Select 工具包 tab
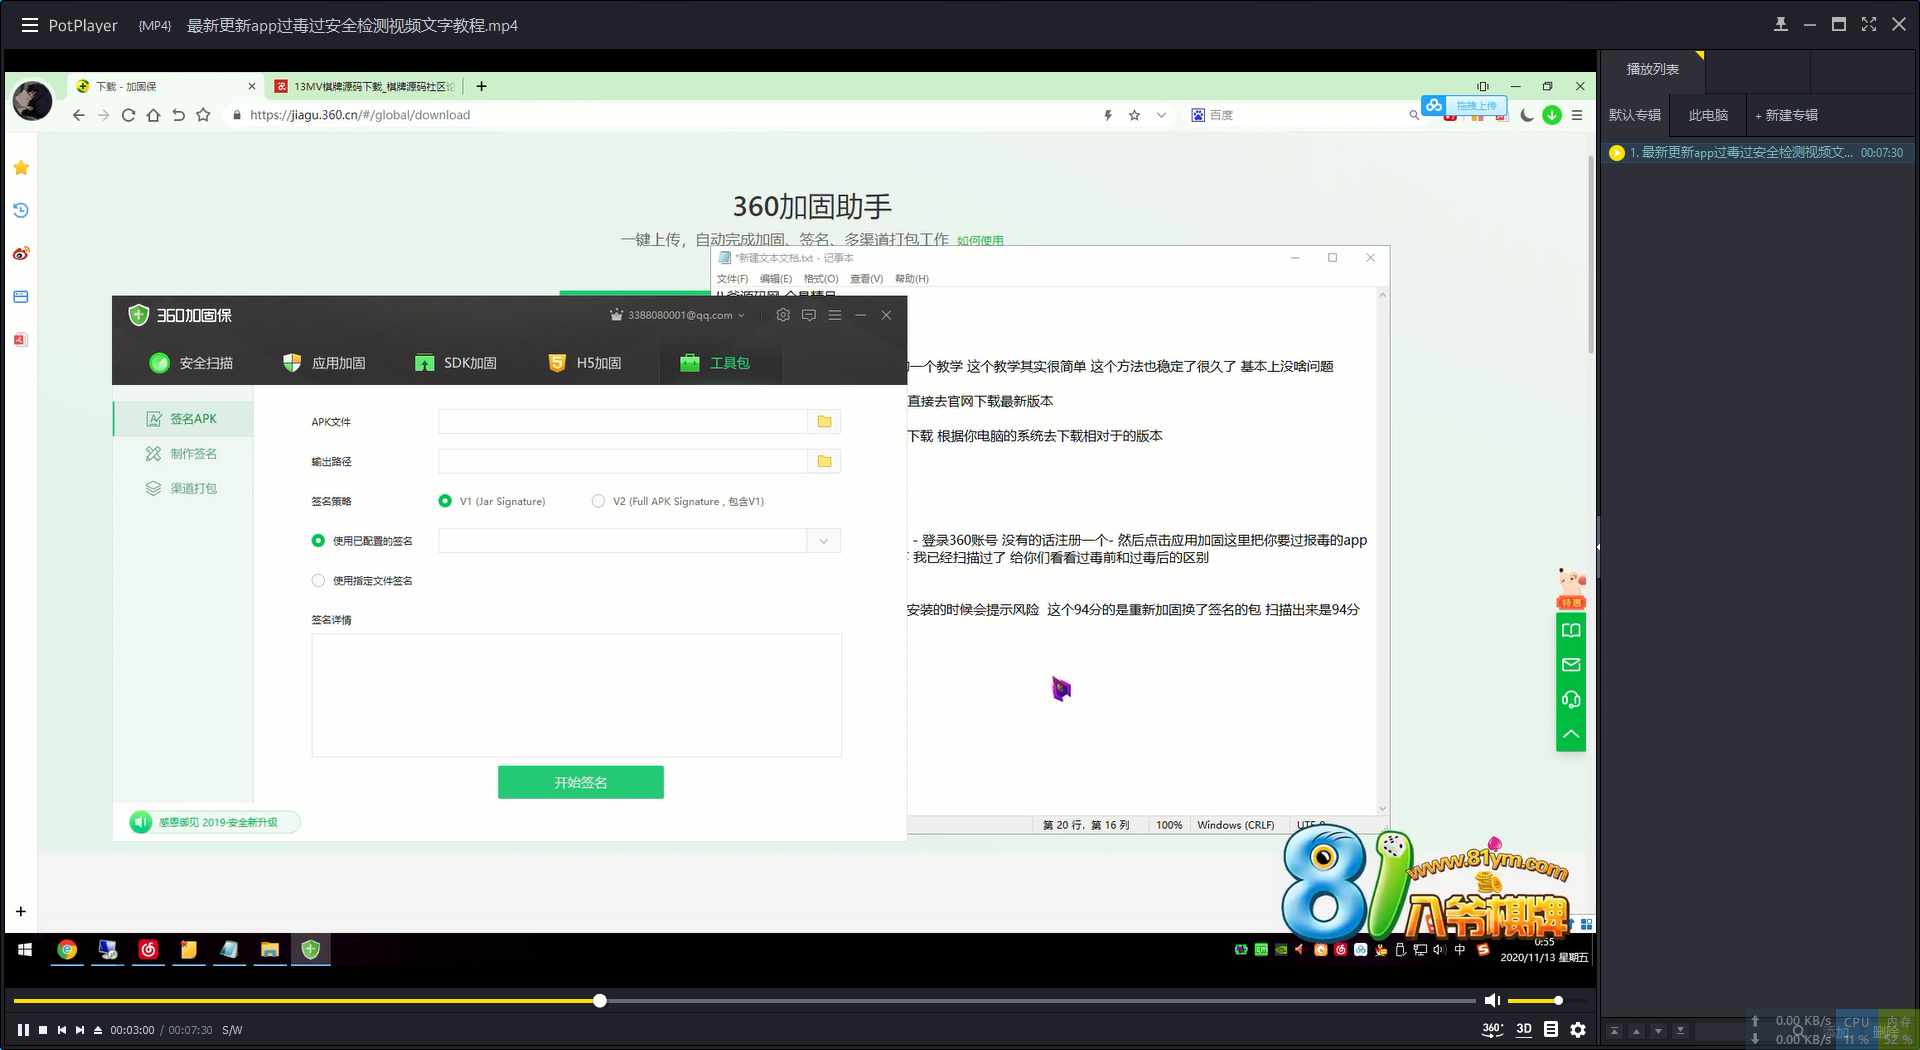The height and width of the screenshot is (1050, 1920). click(716, 363)
